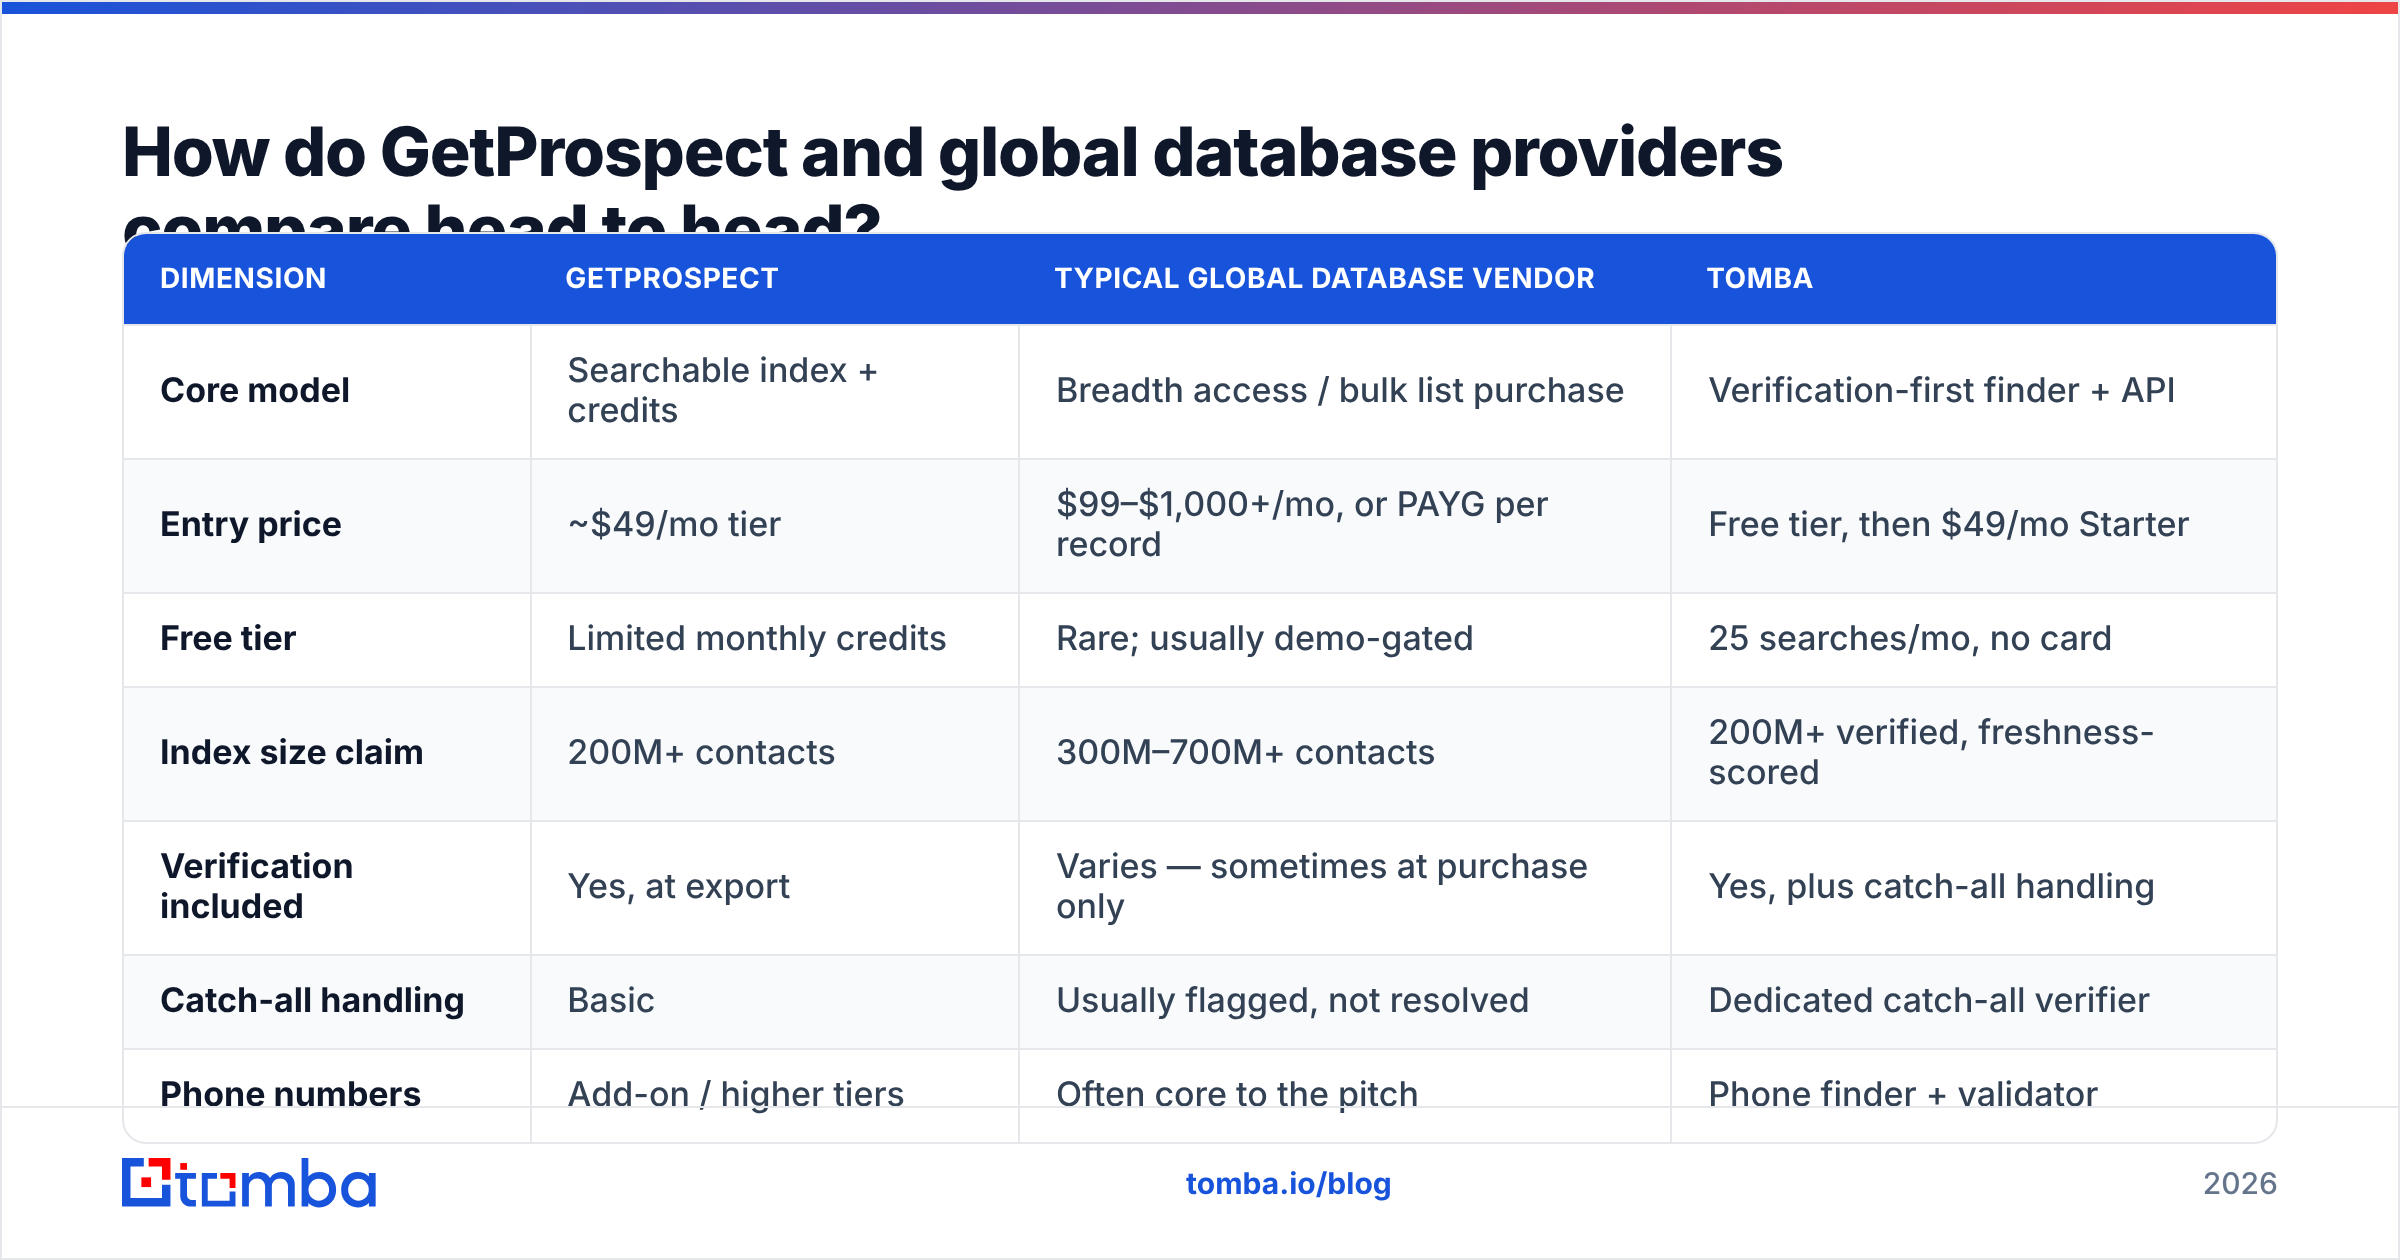2400x1260 pixels.
Task: Select the Free tier row label
Action: [228, 638]
